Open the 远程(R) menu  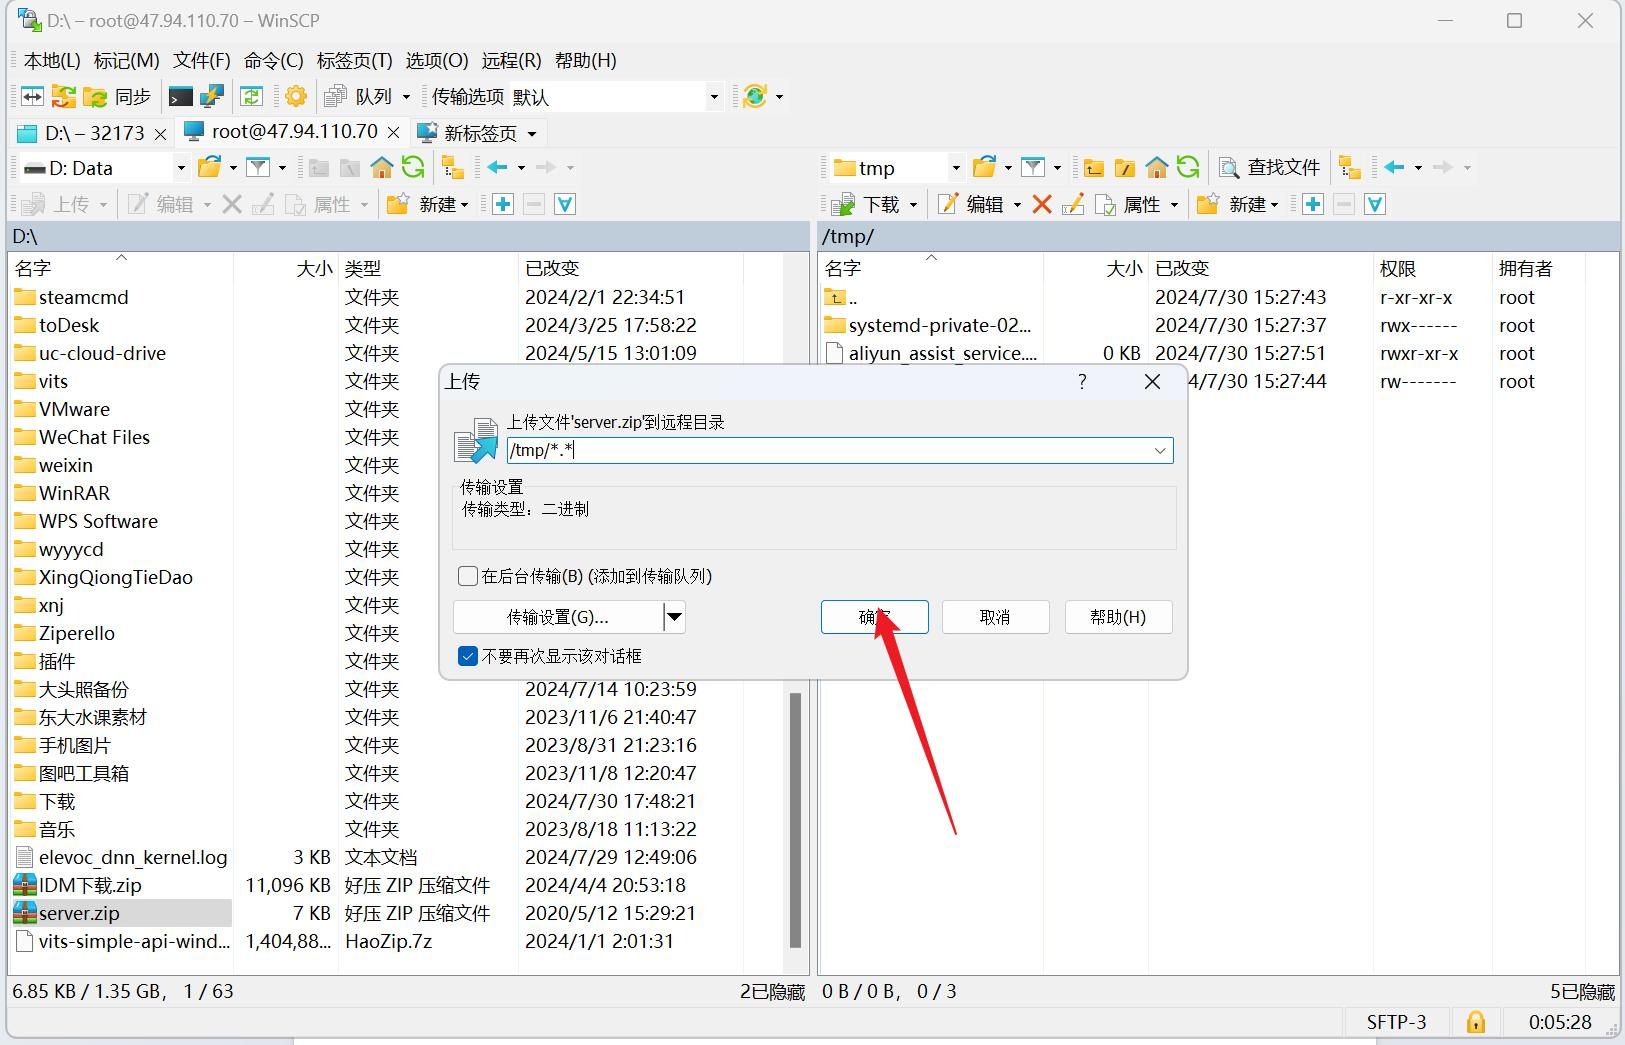pyautogui.click(x=511, y=60)
